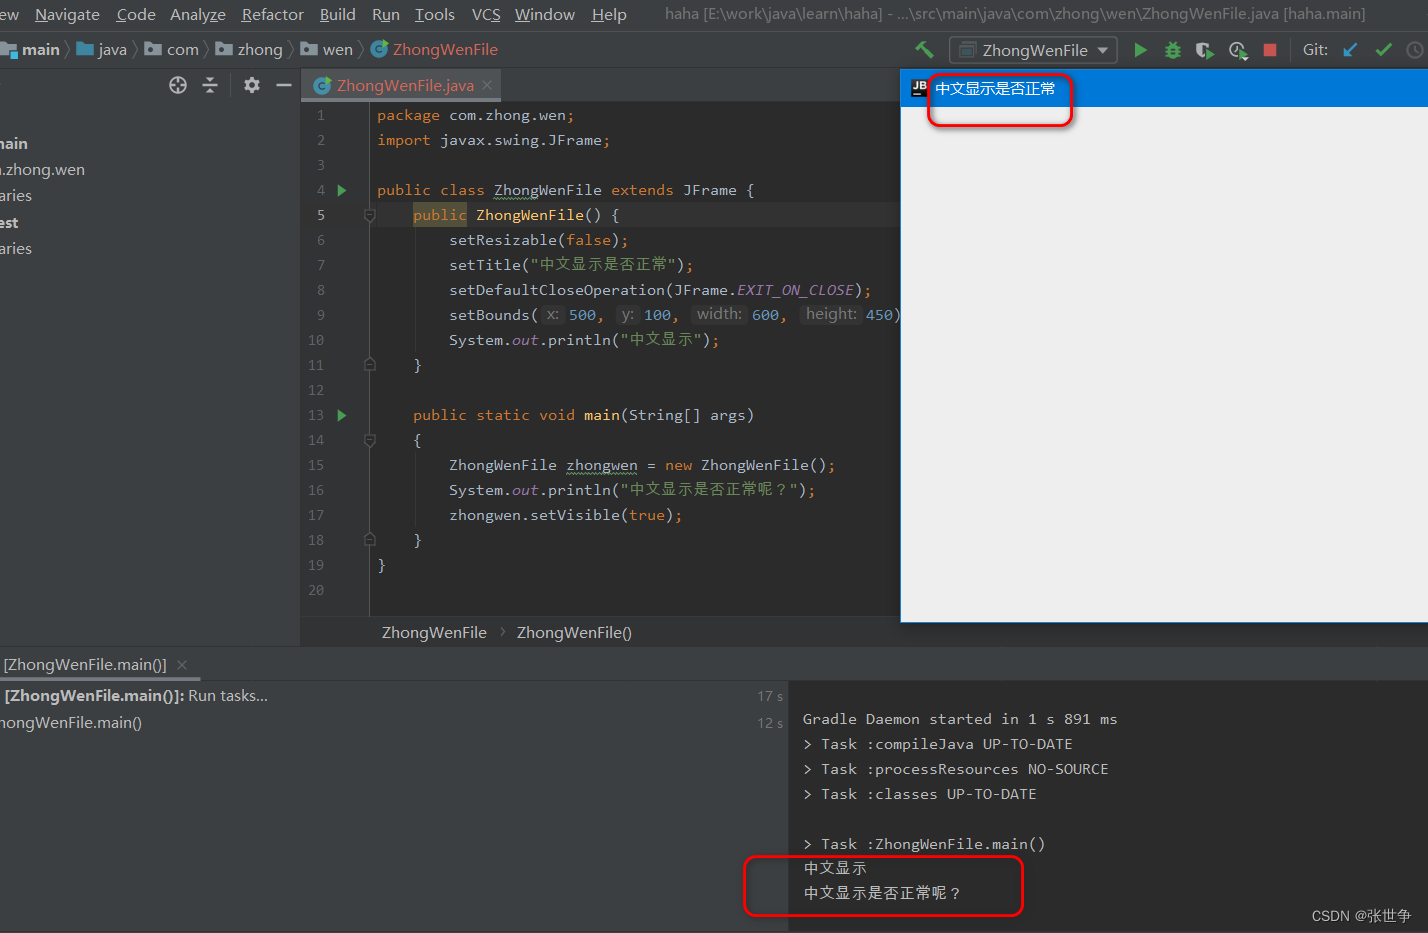
Task: Commit changes using the green checkmark icon
Action: (1383, 49)
